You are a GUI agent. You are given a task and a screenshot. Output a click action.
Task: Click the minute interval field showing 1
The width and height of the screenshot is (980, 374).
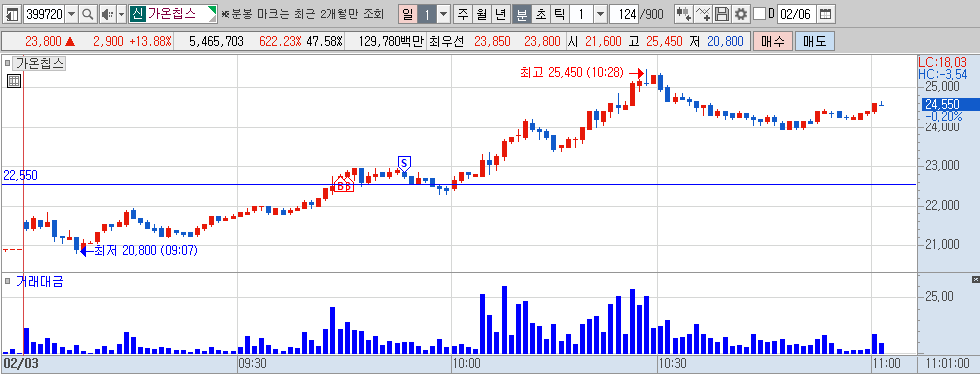point(581,13)
